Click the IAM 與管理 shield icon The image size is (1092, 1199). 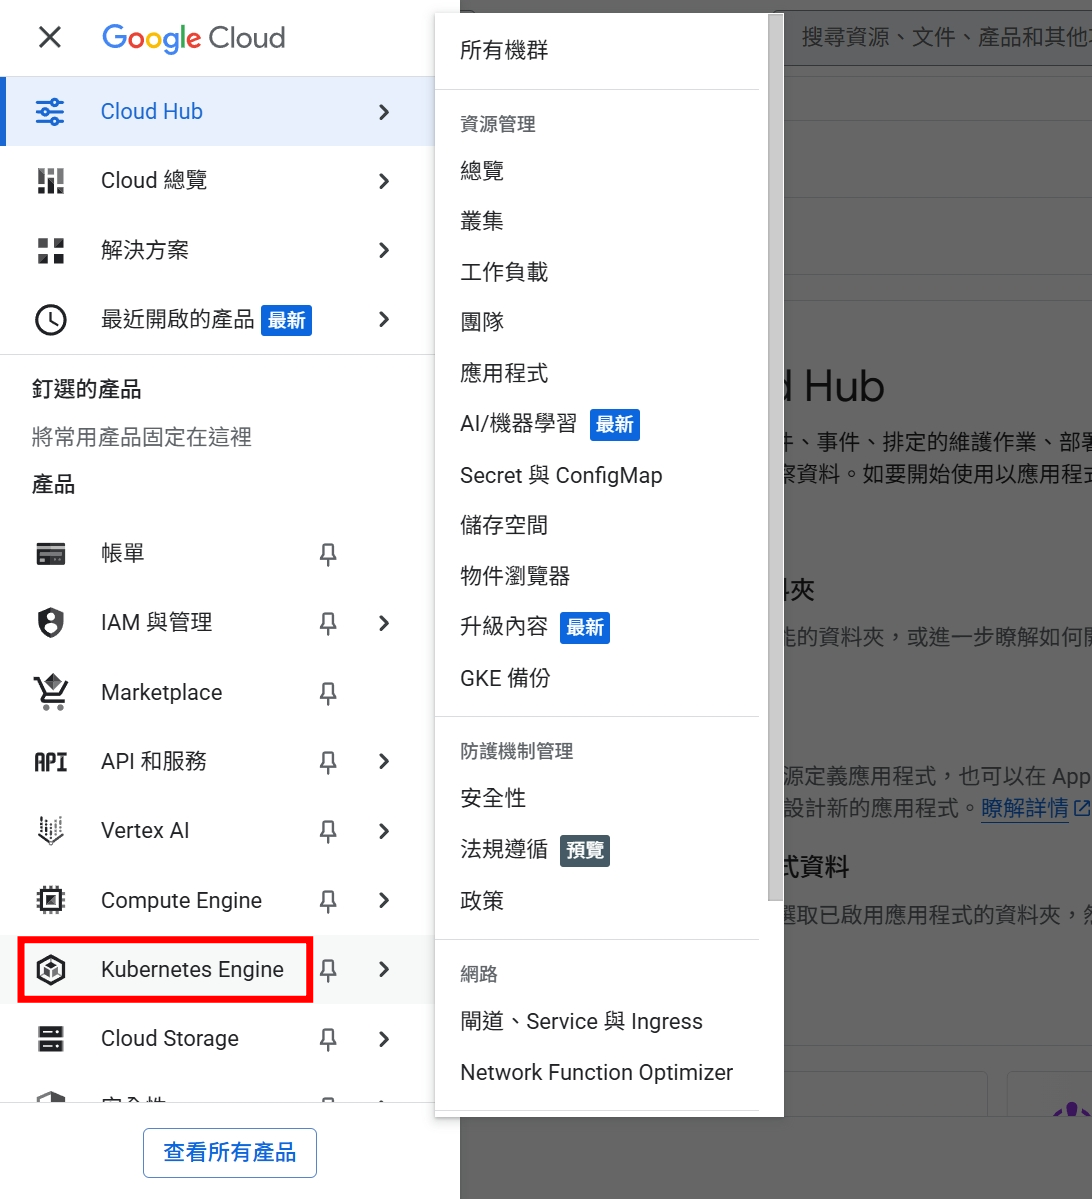(50, 622)
